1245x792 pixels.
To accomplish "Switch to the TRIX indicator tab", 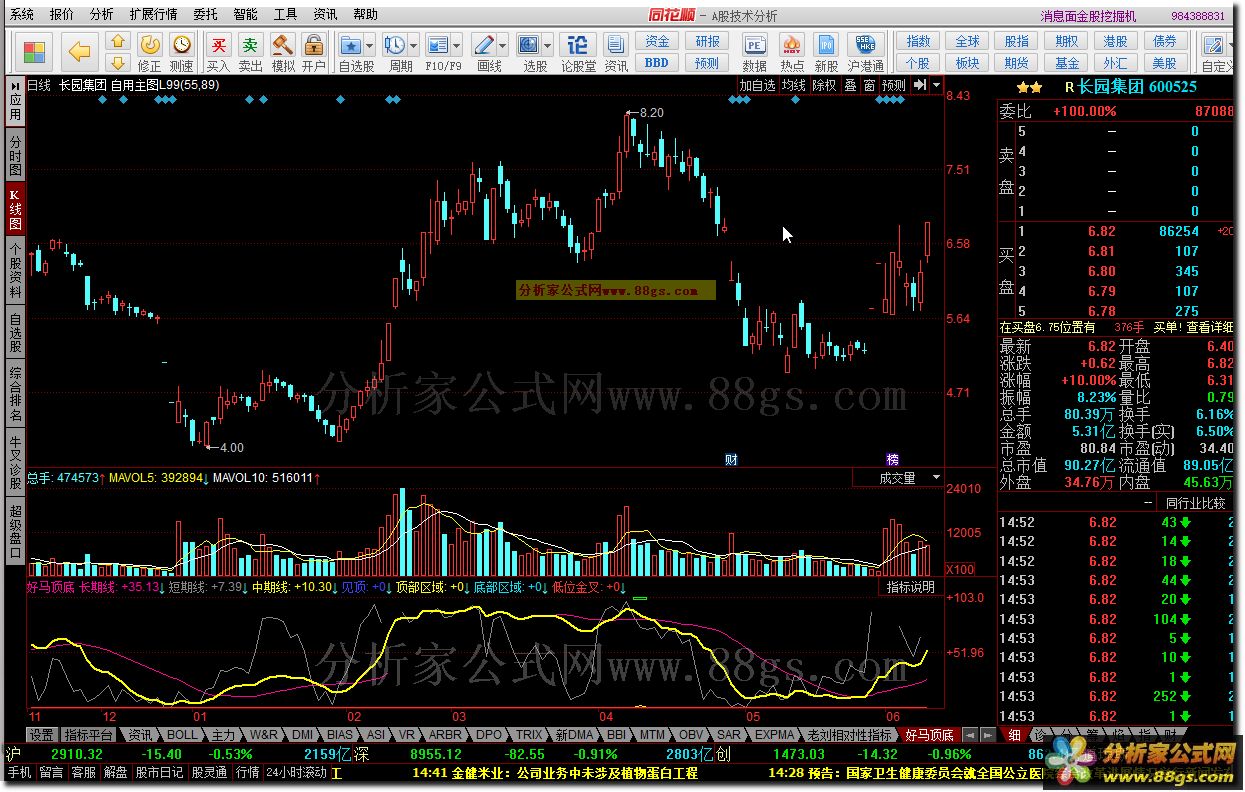I will point(529,735).
